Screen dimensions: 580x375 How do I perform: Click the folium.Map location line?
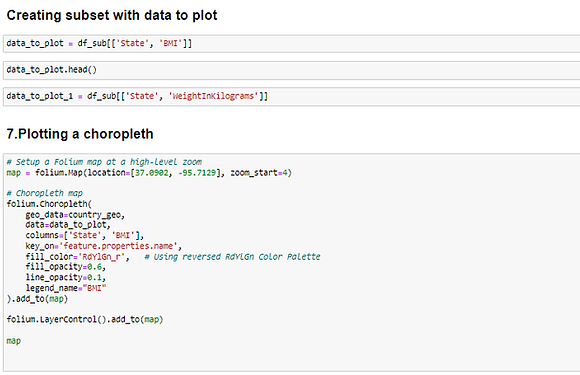click(x=149, y=173)
